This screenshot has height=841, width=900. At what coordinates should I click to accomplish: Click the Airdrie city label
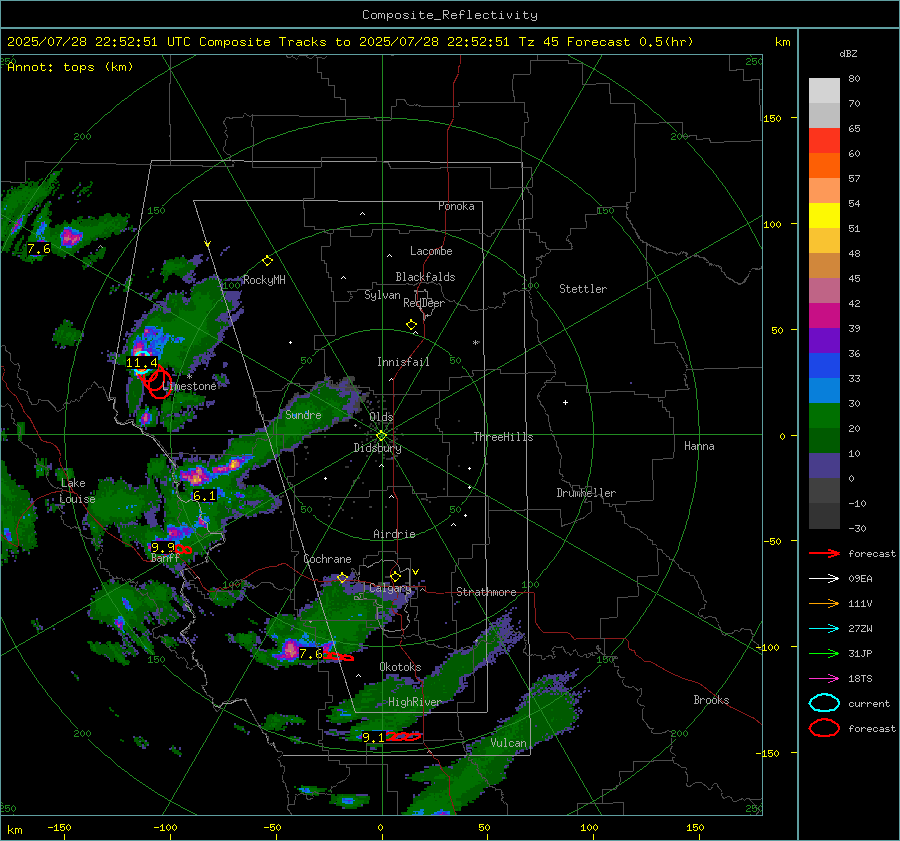tap(394, 534)
